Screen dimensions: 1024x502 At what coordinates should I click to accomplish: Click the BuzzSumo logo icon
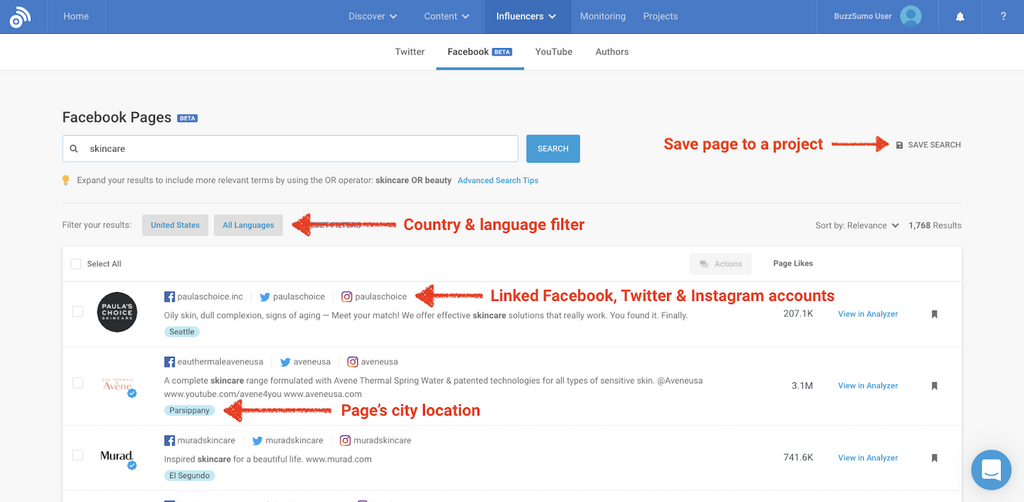pyautogui.click(x=21, y=17)
